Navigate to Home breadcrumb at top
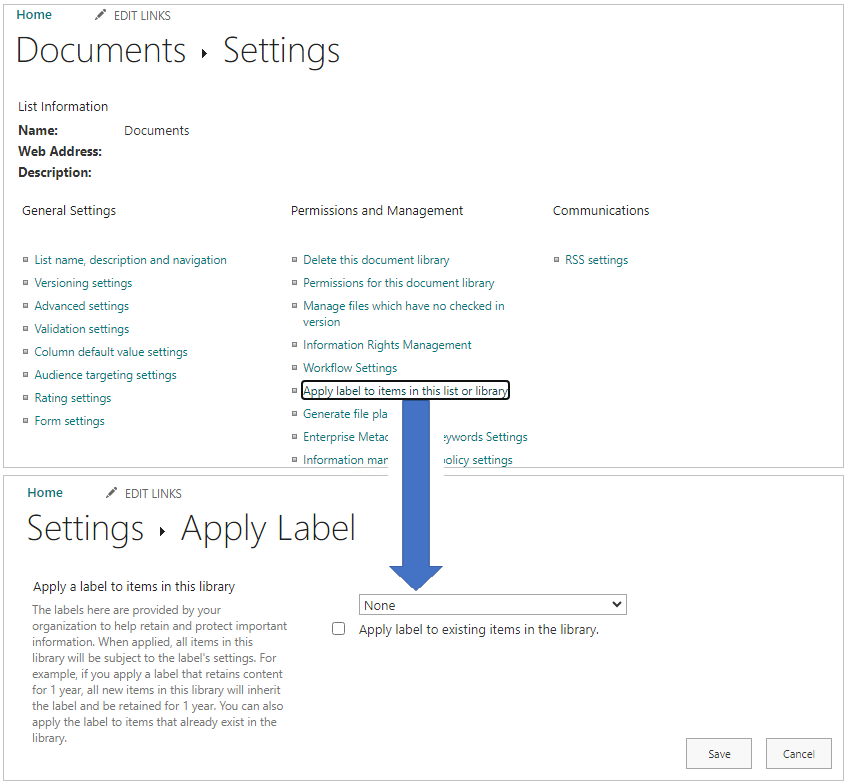The image size is (847, 783). (x=34, y=14)
